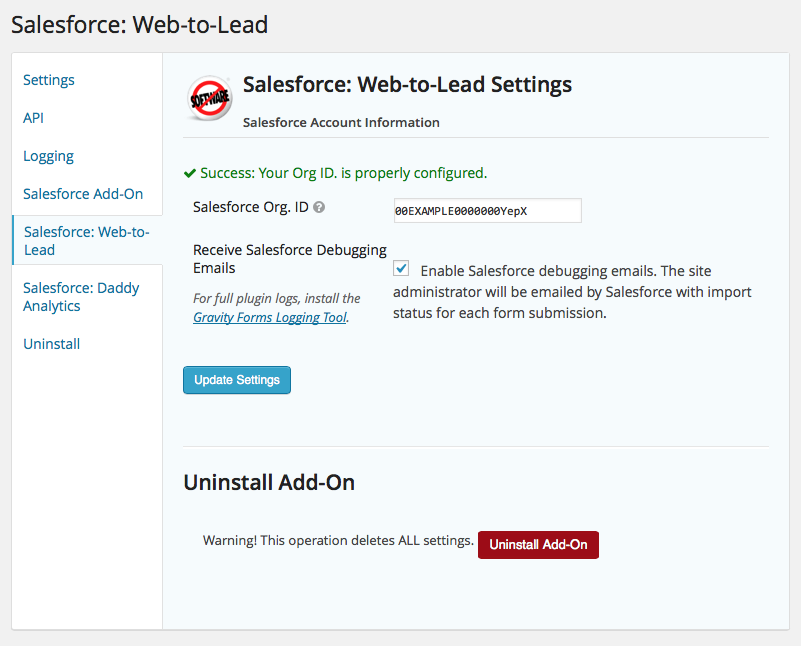Select the Salesforce Add-On tab
Viewport: 801px width, 646px height.
click(x=83, y=194)
